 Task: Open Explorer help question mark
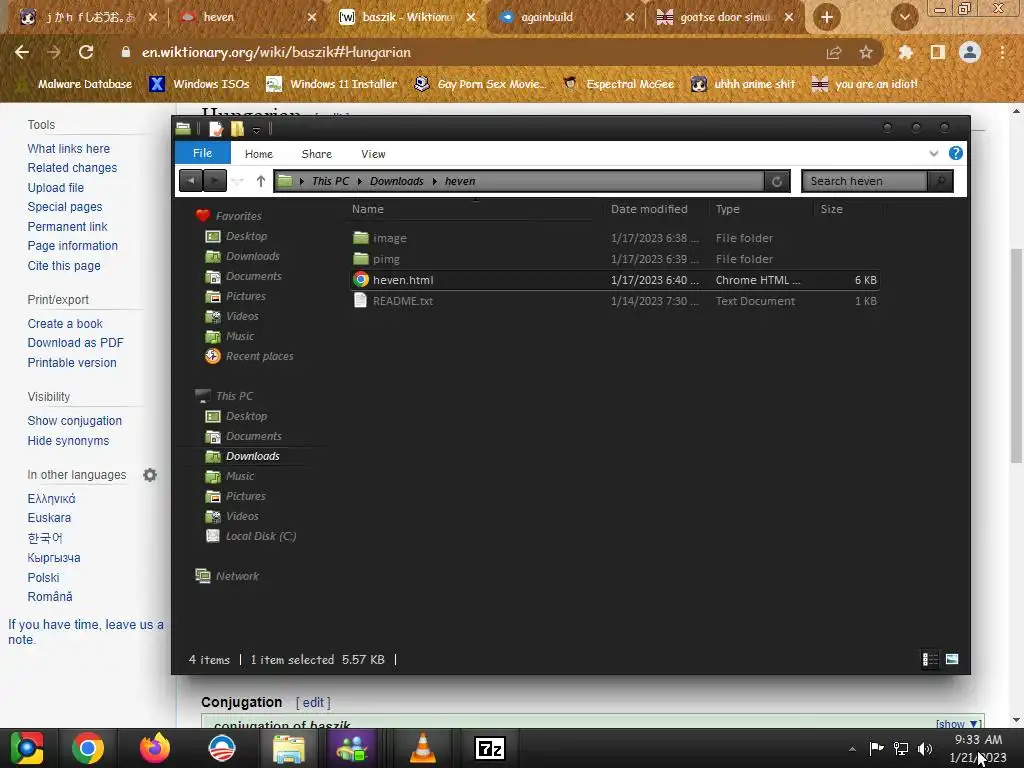[x=955, y=153]
